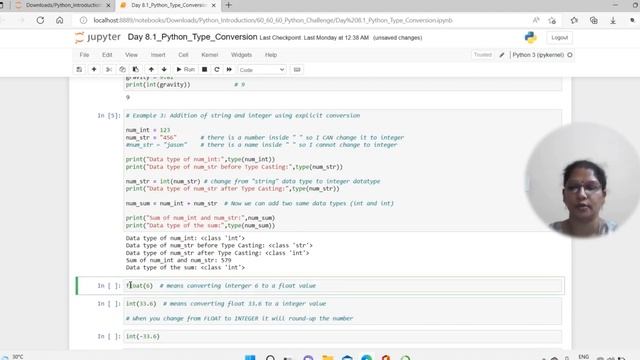Open the Windows Start menu
Viewport: 640px width, 360px height.
(250, 358)
